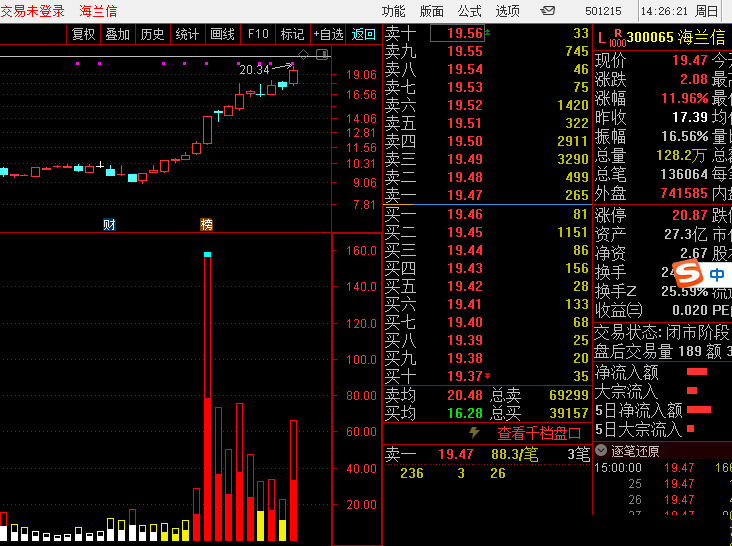Click the 涨停 price 20.87
The image size is (732, 546).
click(x=690, y=215)
